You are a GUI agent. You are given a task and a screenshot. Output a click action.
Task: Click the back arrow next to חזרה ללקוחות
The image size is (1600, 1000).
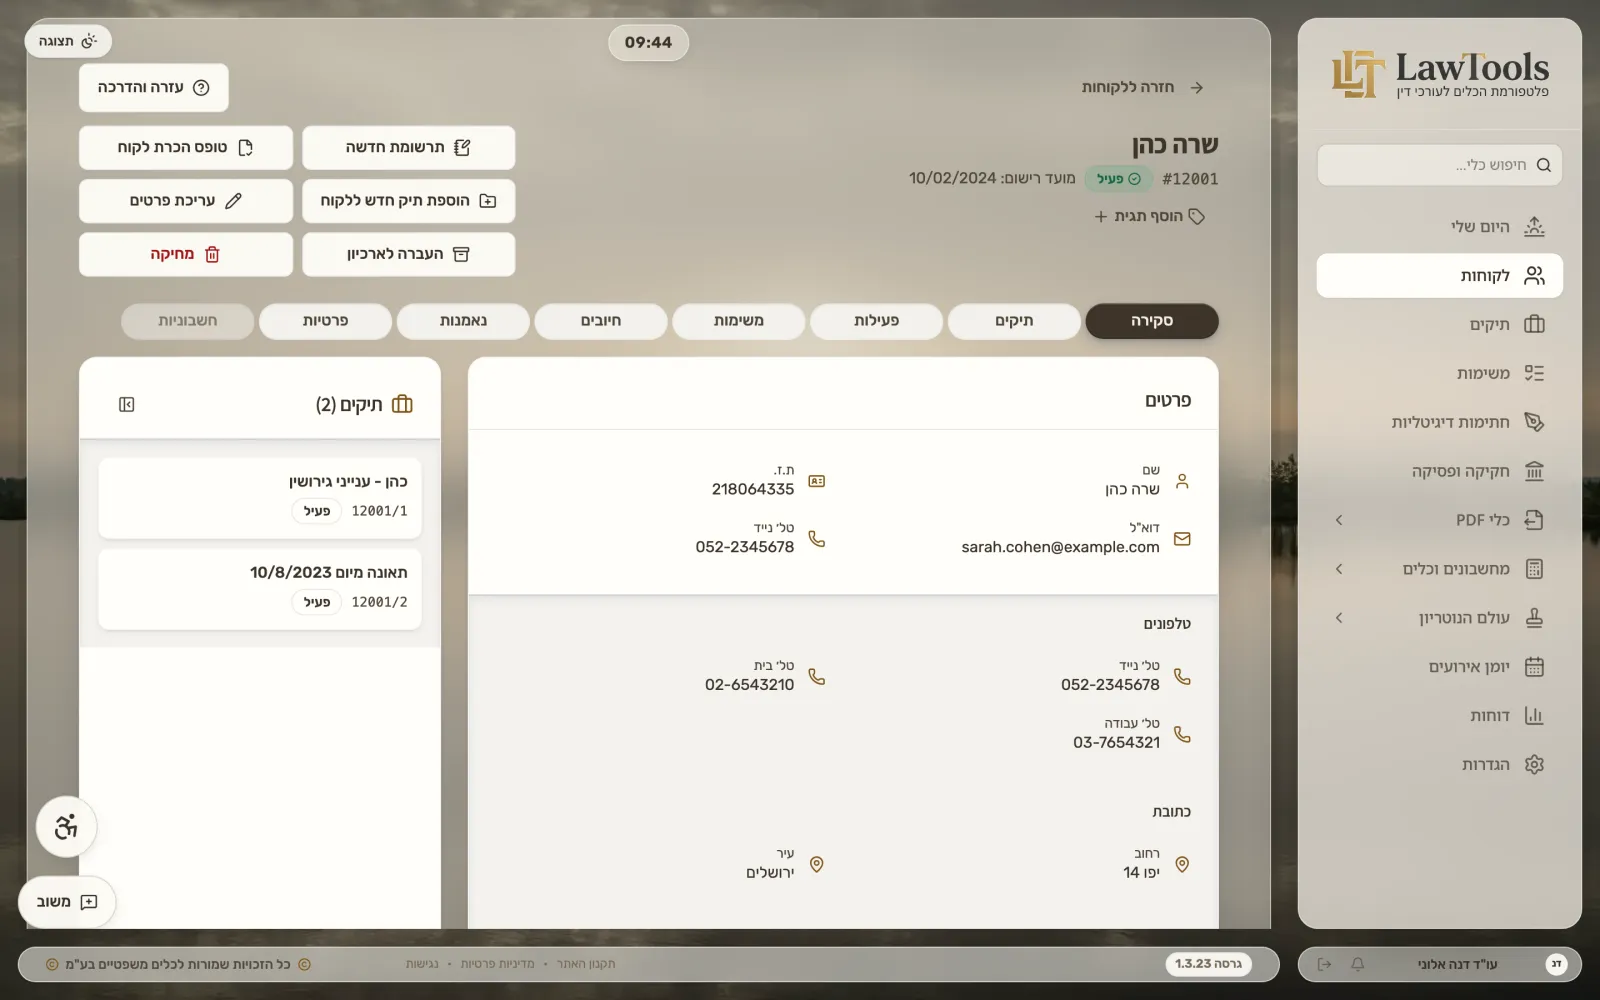1197,88
